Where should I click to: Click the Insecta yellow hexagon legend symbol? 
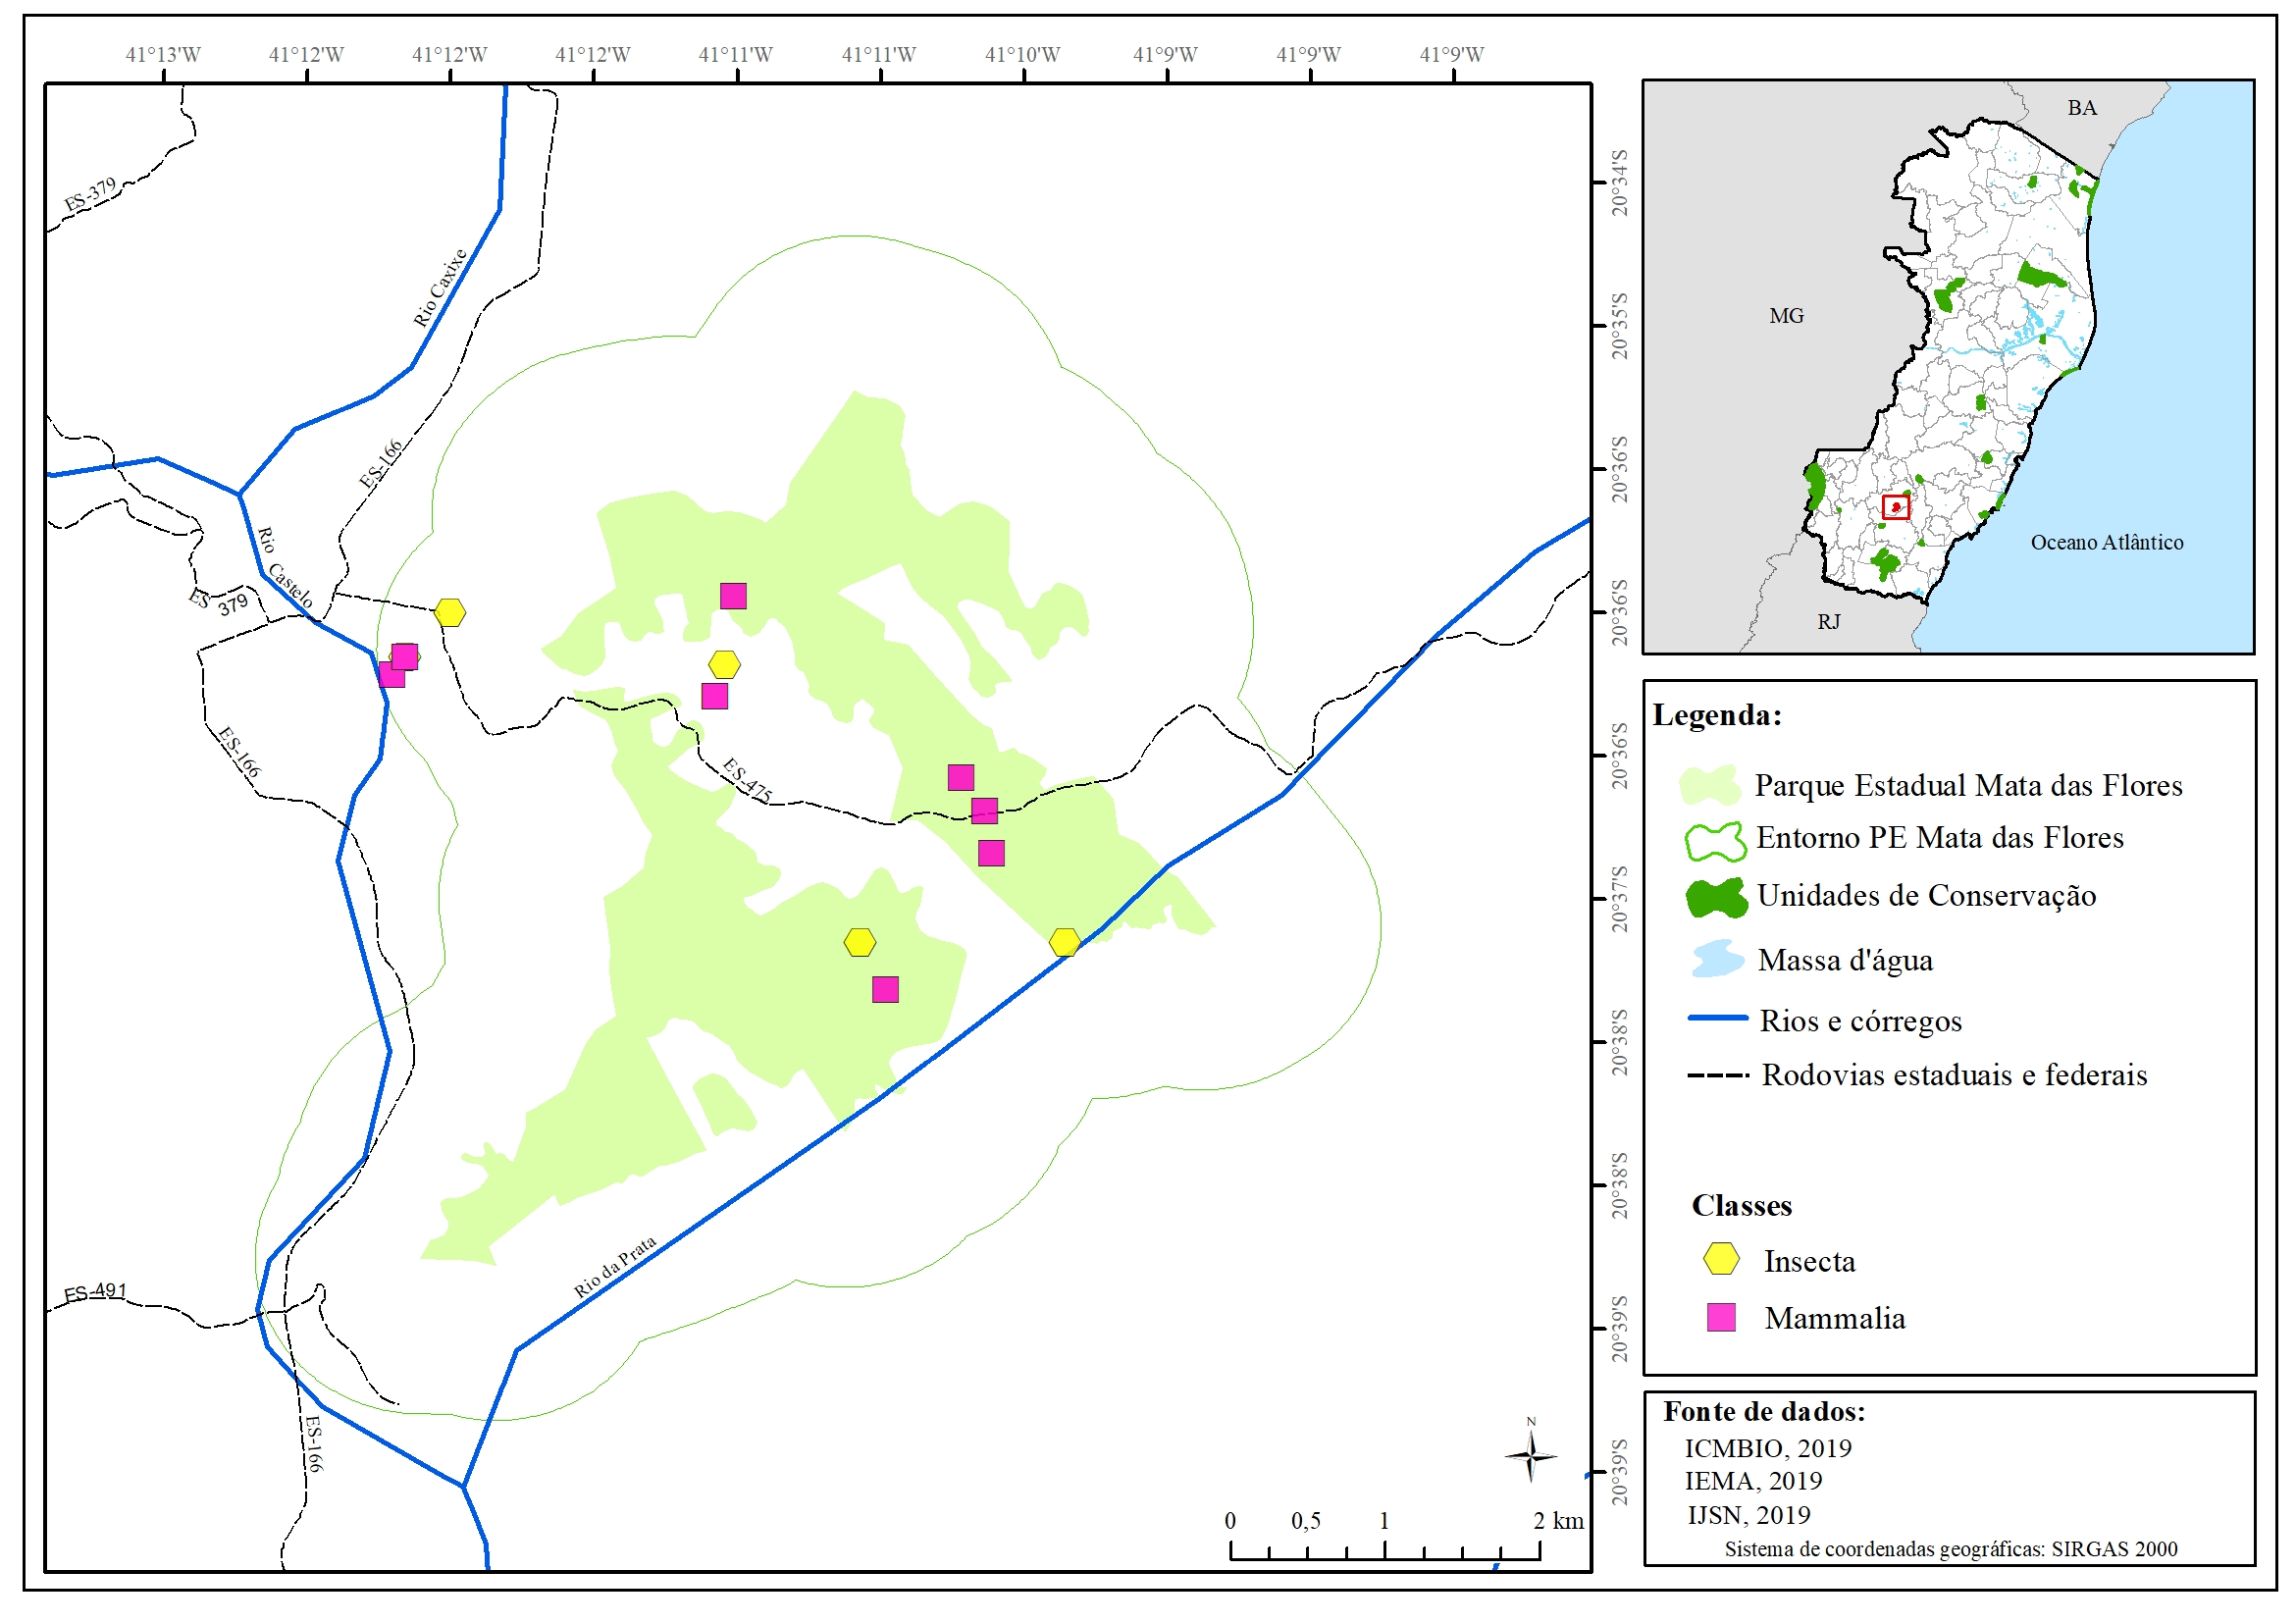(x=1721, y=1260)
